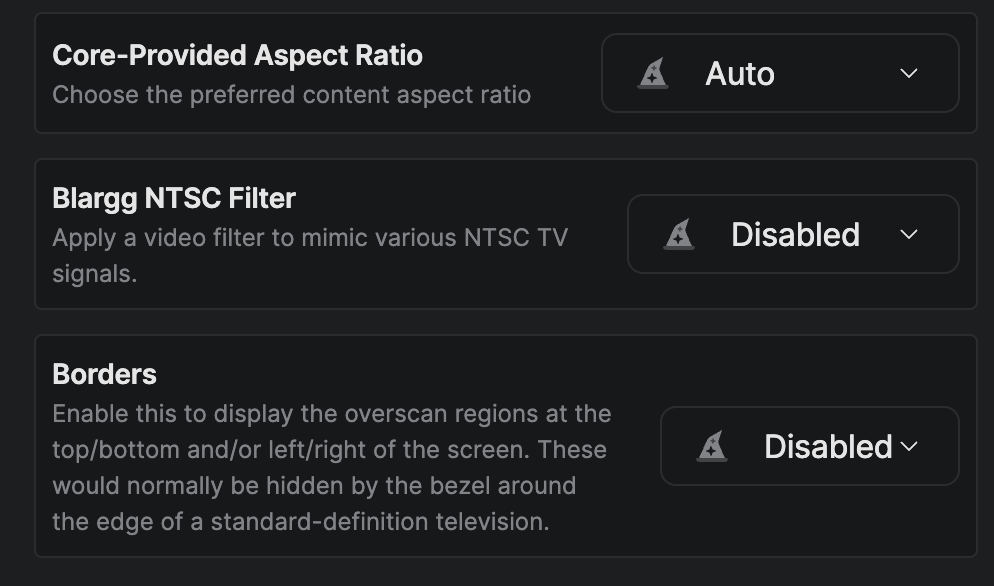Click the 'signals.' text under NTSC Filter

pos(94,274)
